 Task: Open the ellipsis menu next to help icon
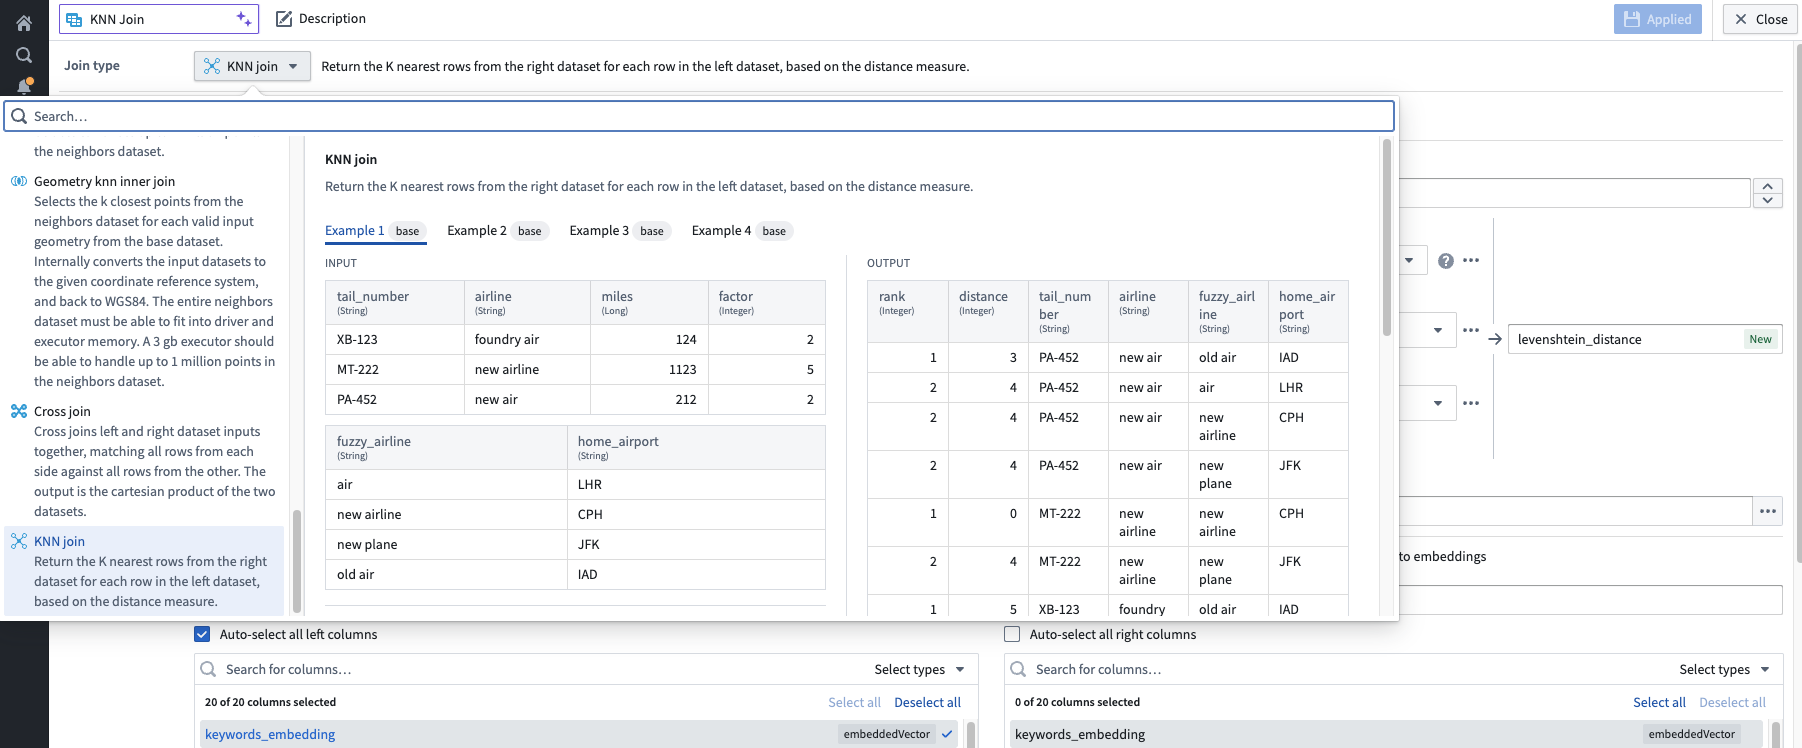tap(1471, 260)
